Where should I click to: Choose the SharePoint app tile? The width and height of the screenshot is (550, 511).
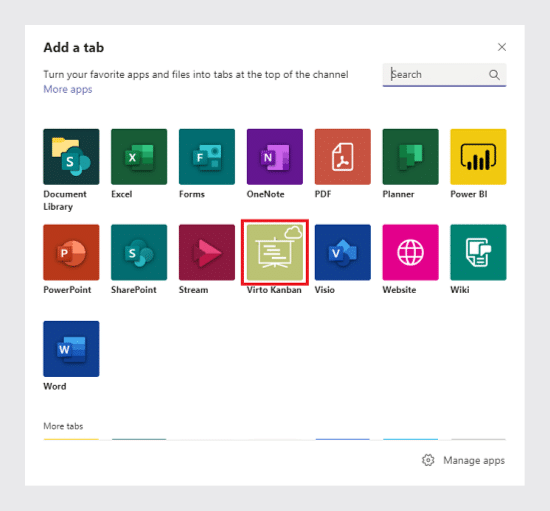pos(139,253)
